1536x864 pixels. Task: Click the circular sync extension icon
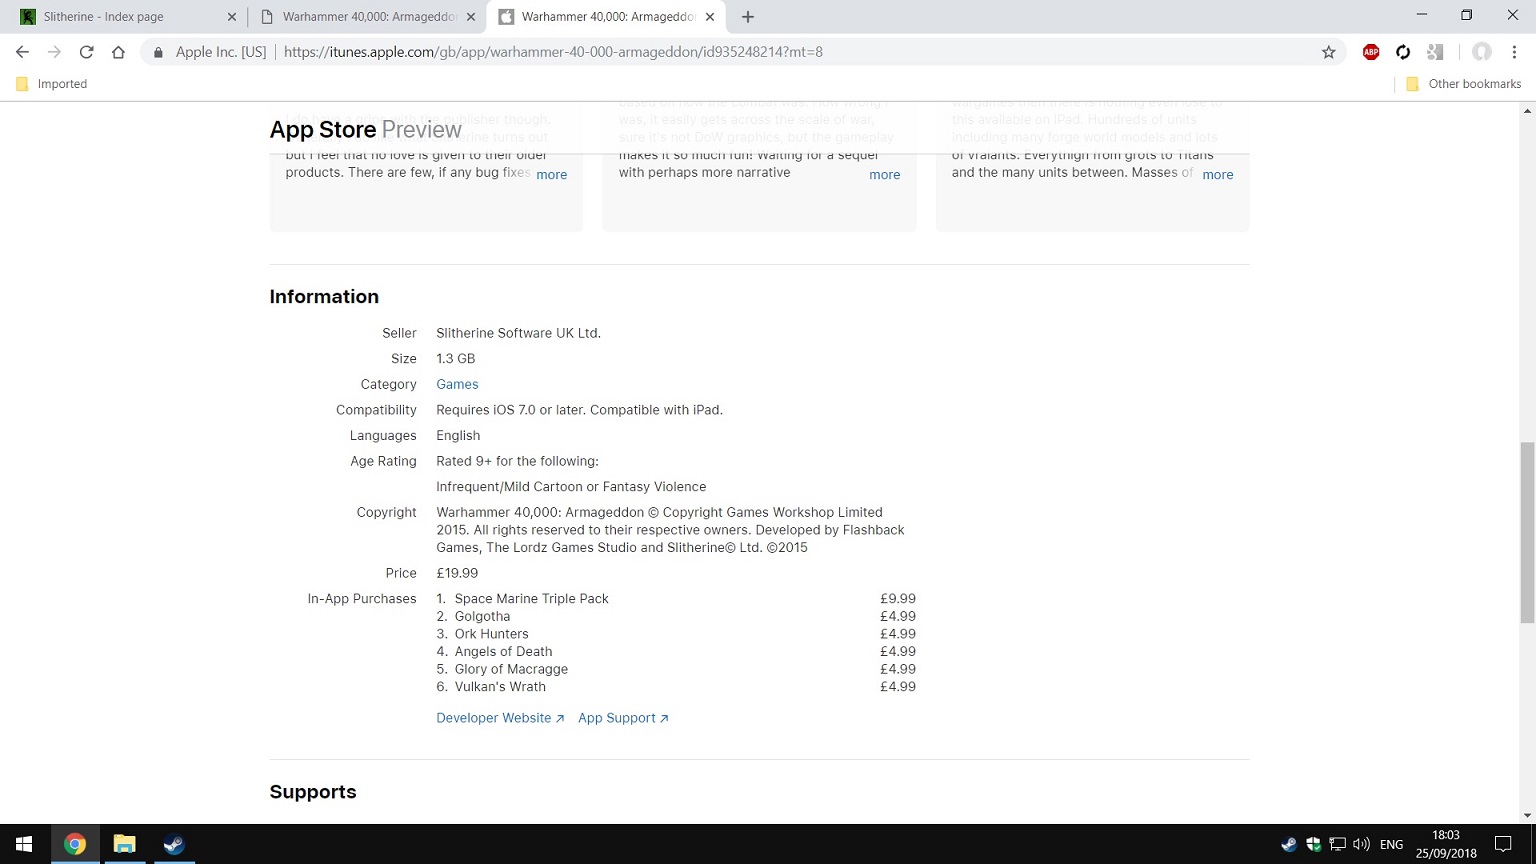pyautogui.click(x=1403, y=52)
